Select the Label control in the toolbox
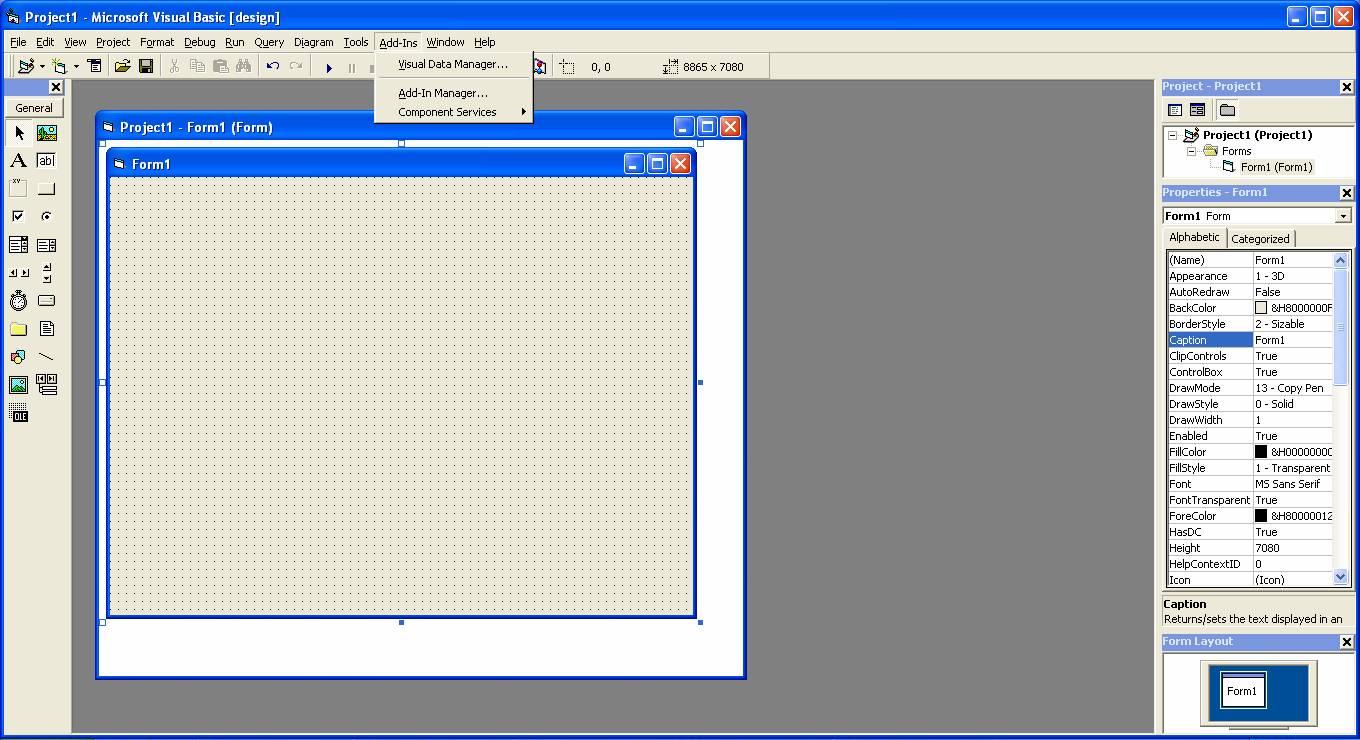This screenshot has width=1360, height=740. (x=18, y=160)
